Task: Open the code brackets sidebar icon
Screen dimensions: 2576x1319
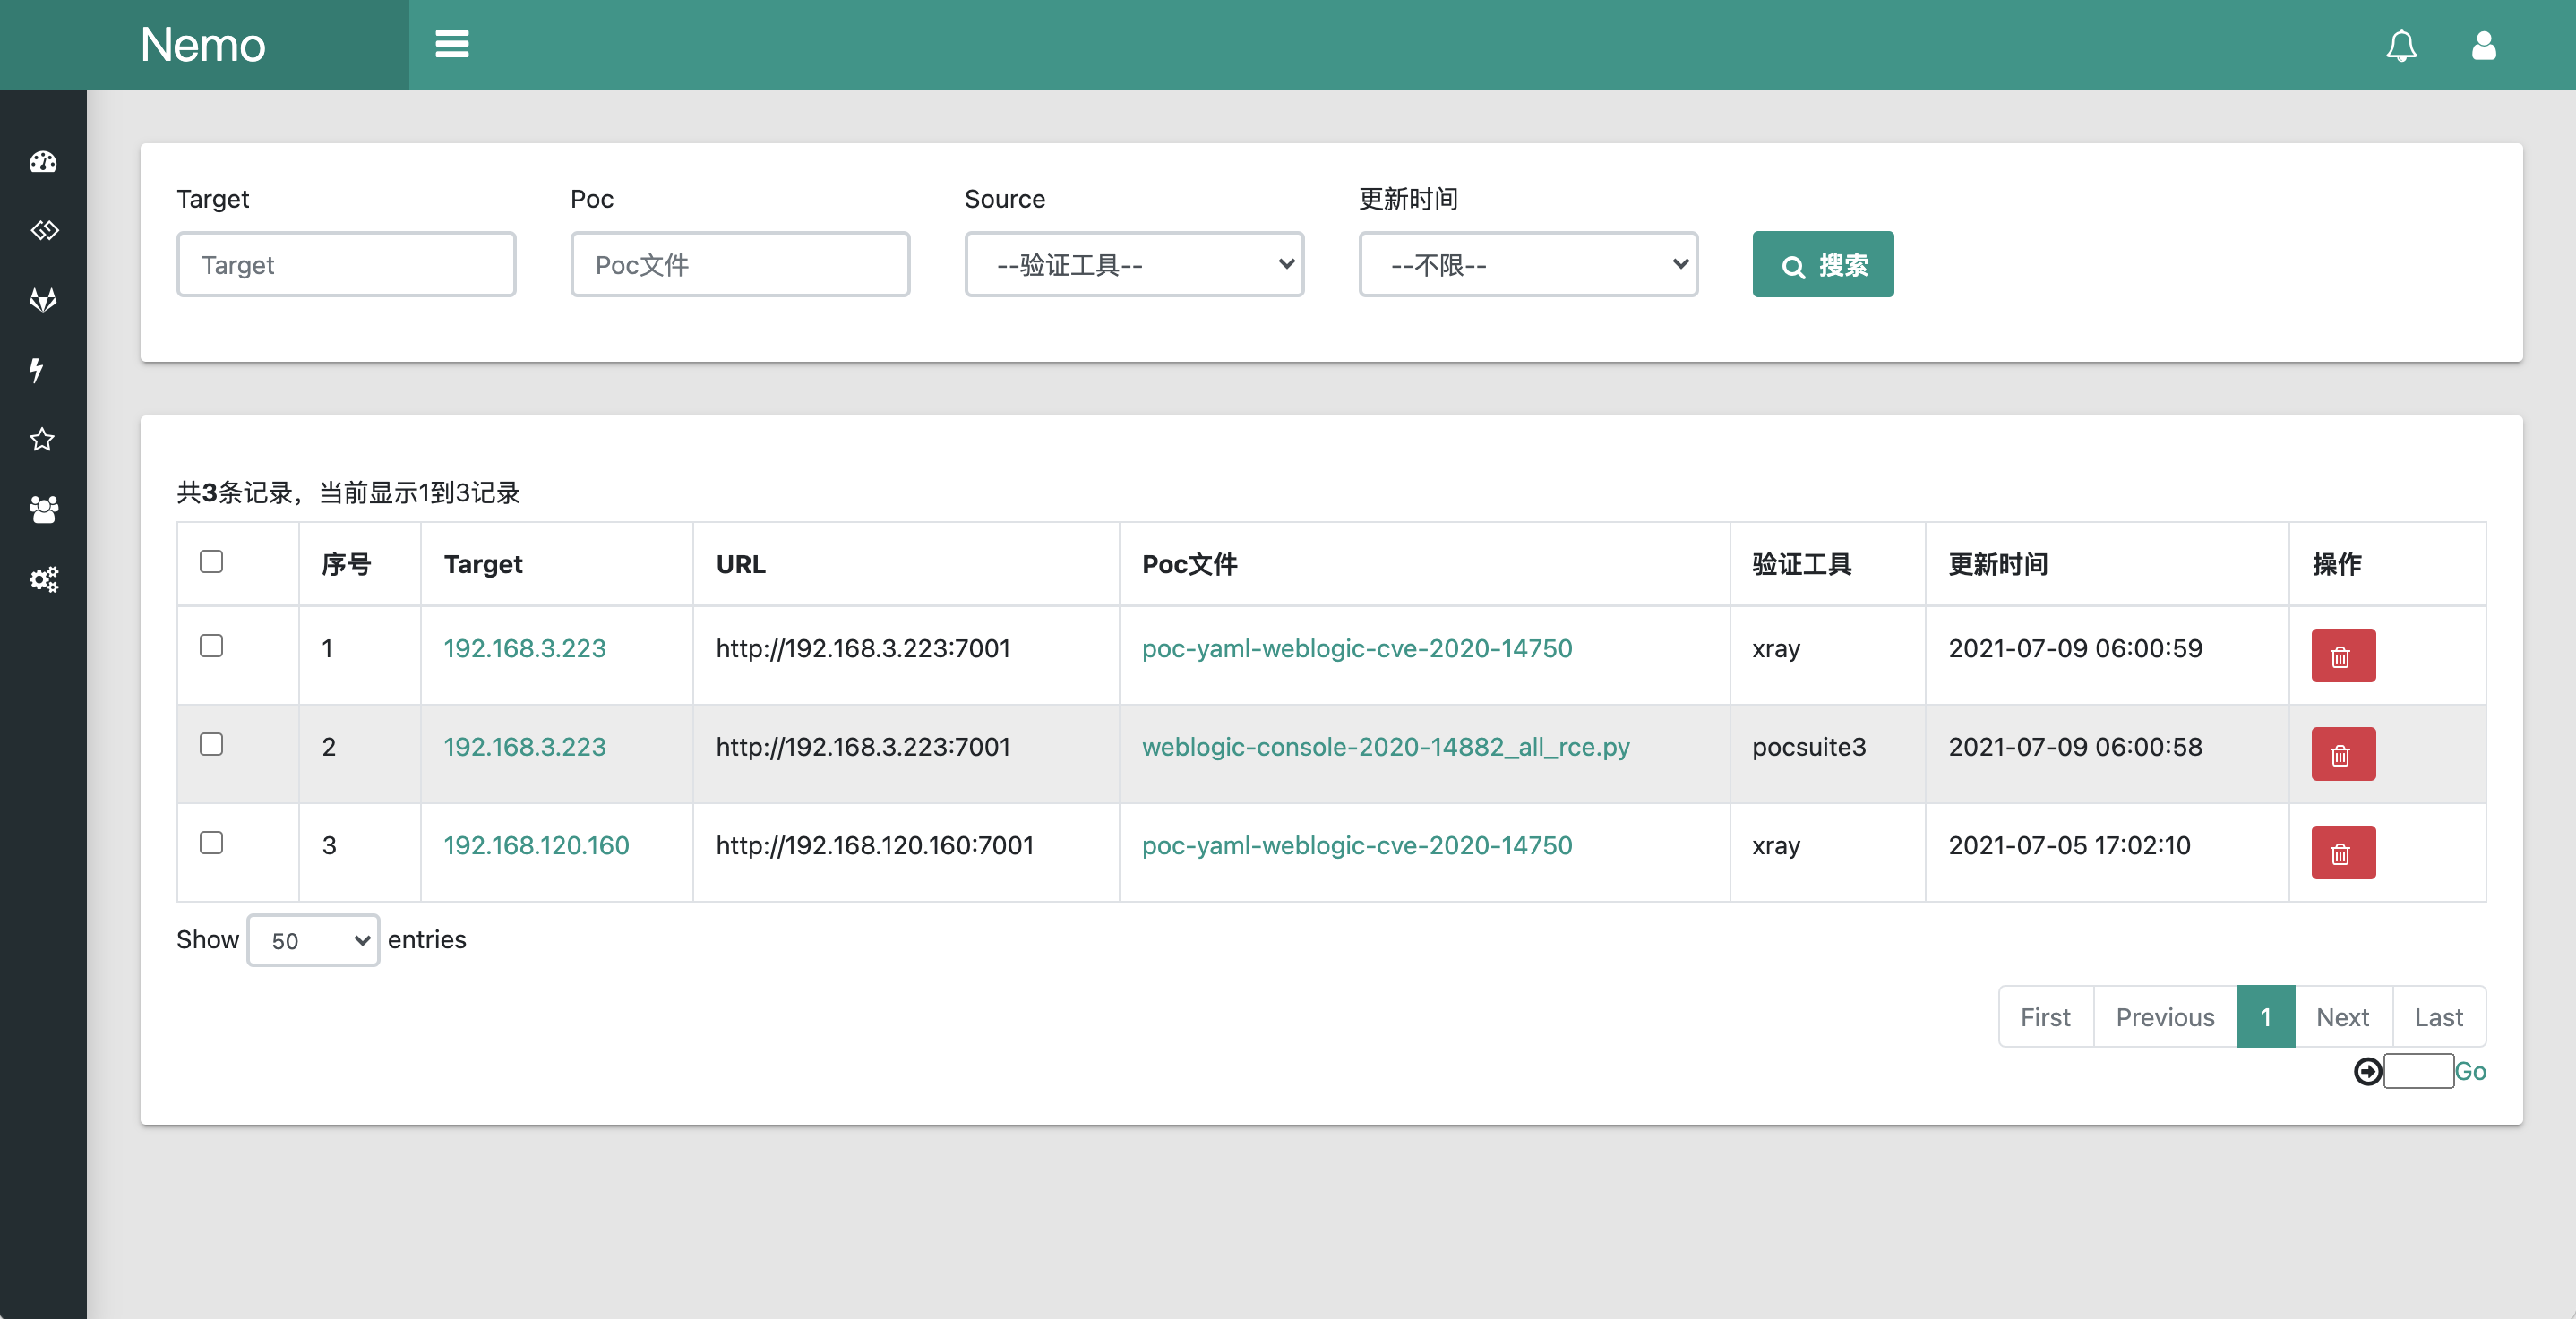Action: tap(43, 231)
